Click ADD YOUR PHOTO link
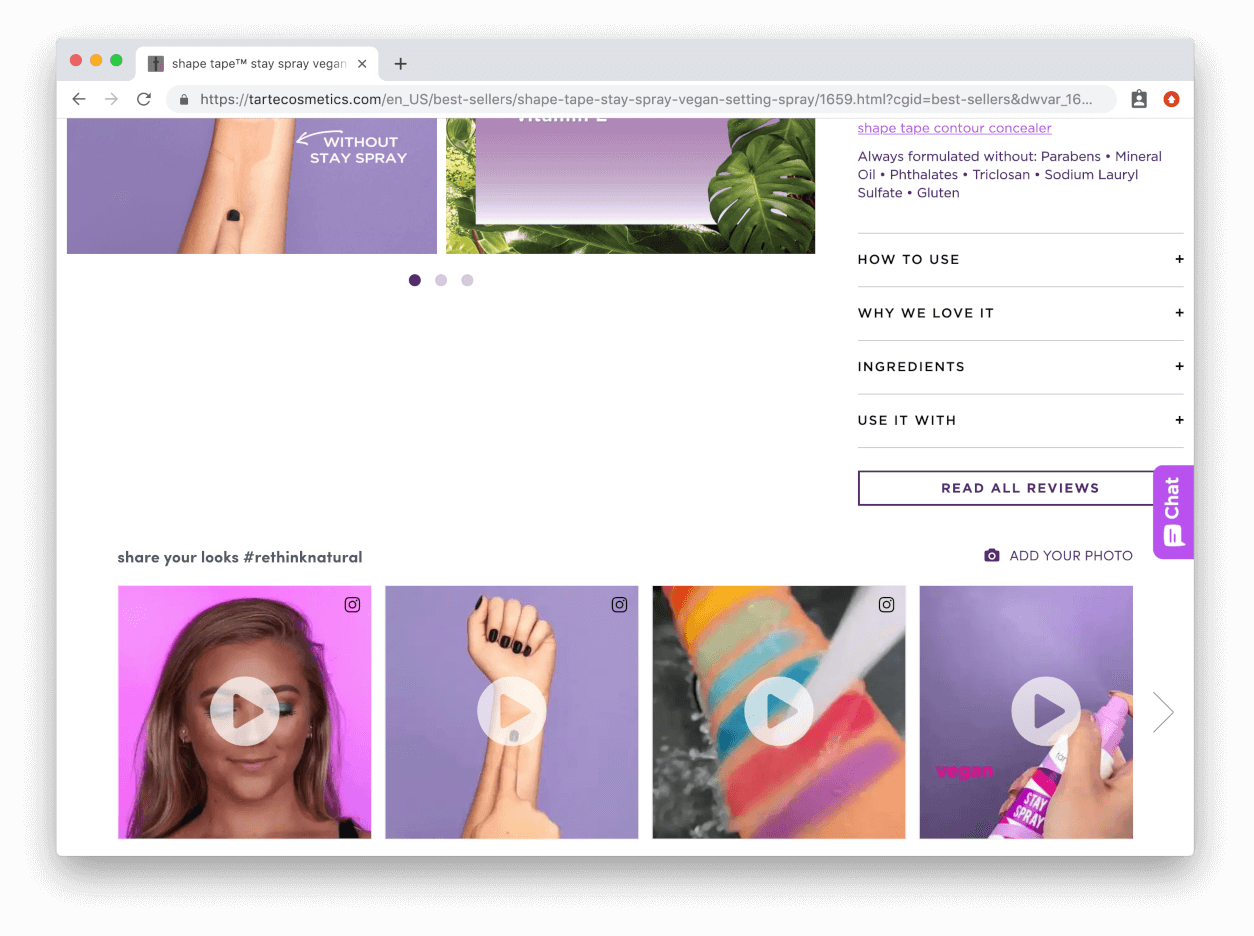 click(1071, 556)
